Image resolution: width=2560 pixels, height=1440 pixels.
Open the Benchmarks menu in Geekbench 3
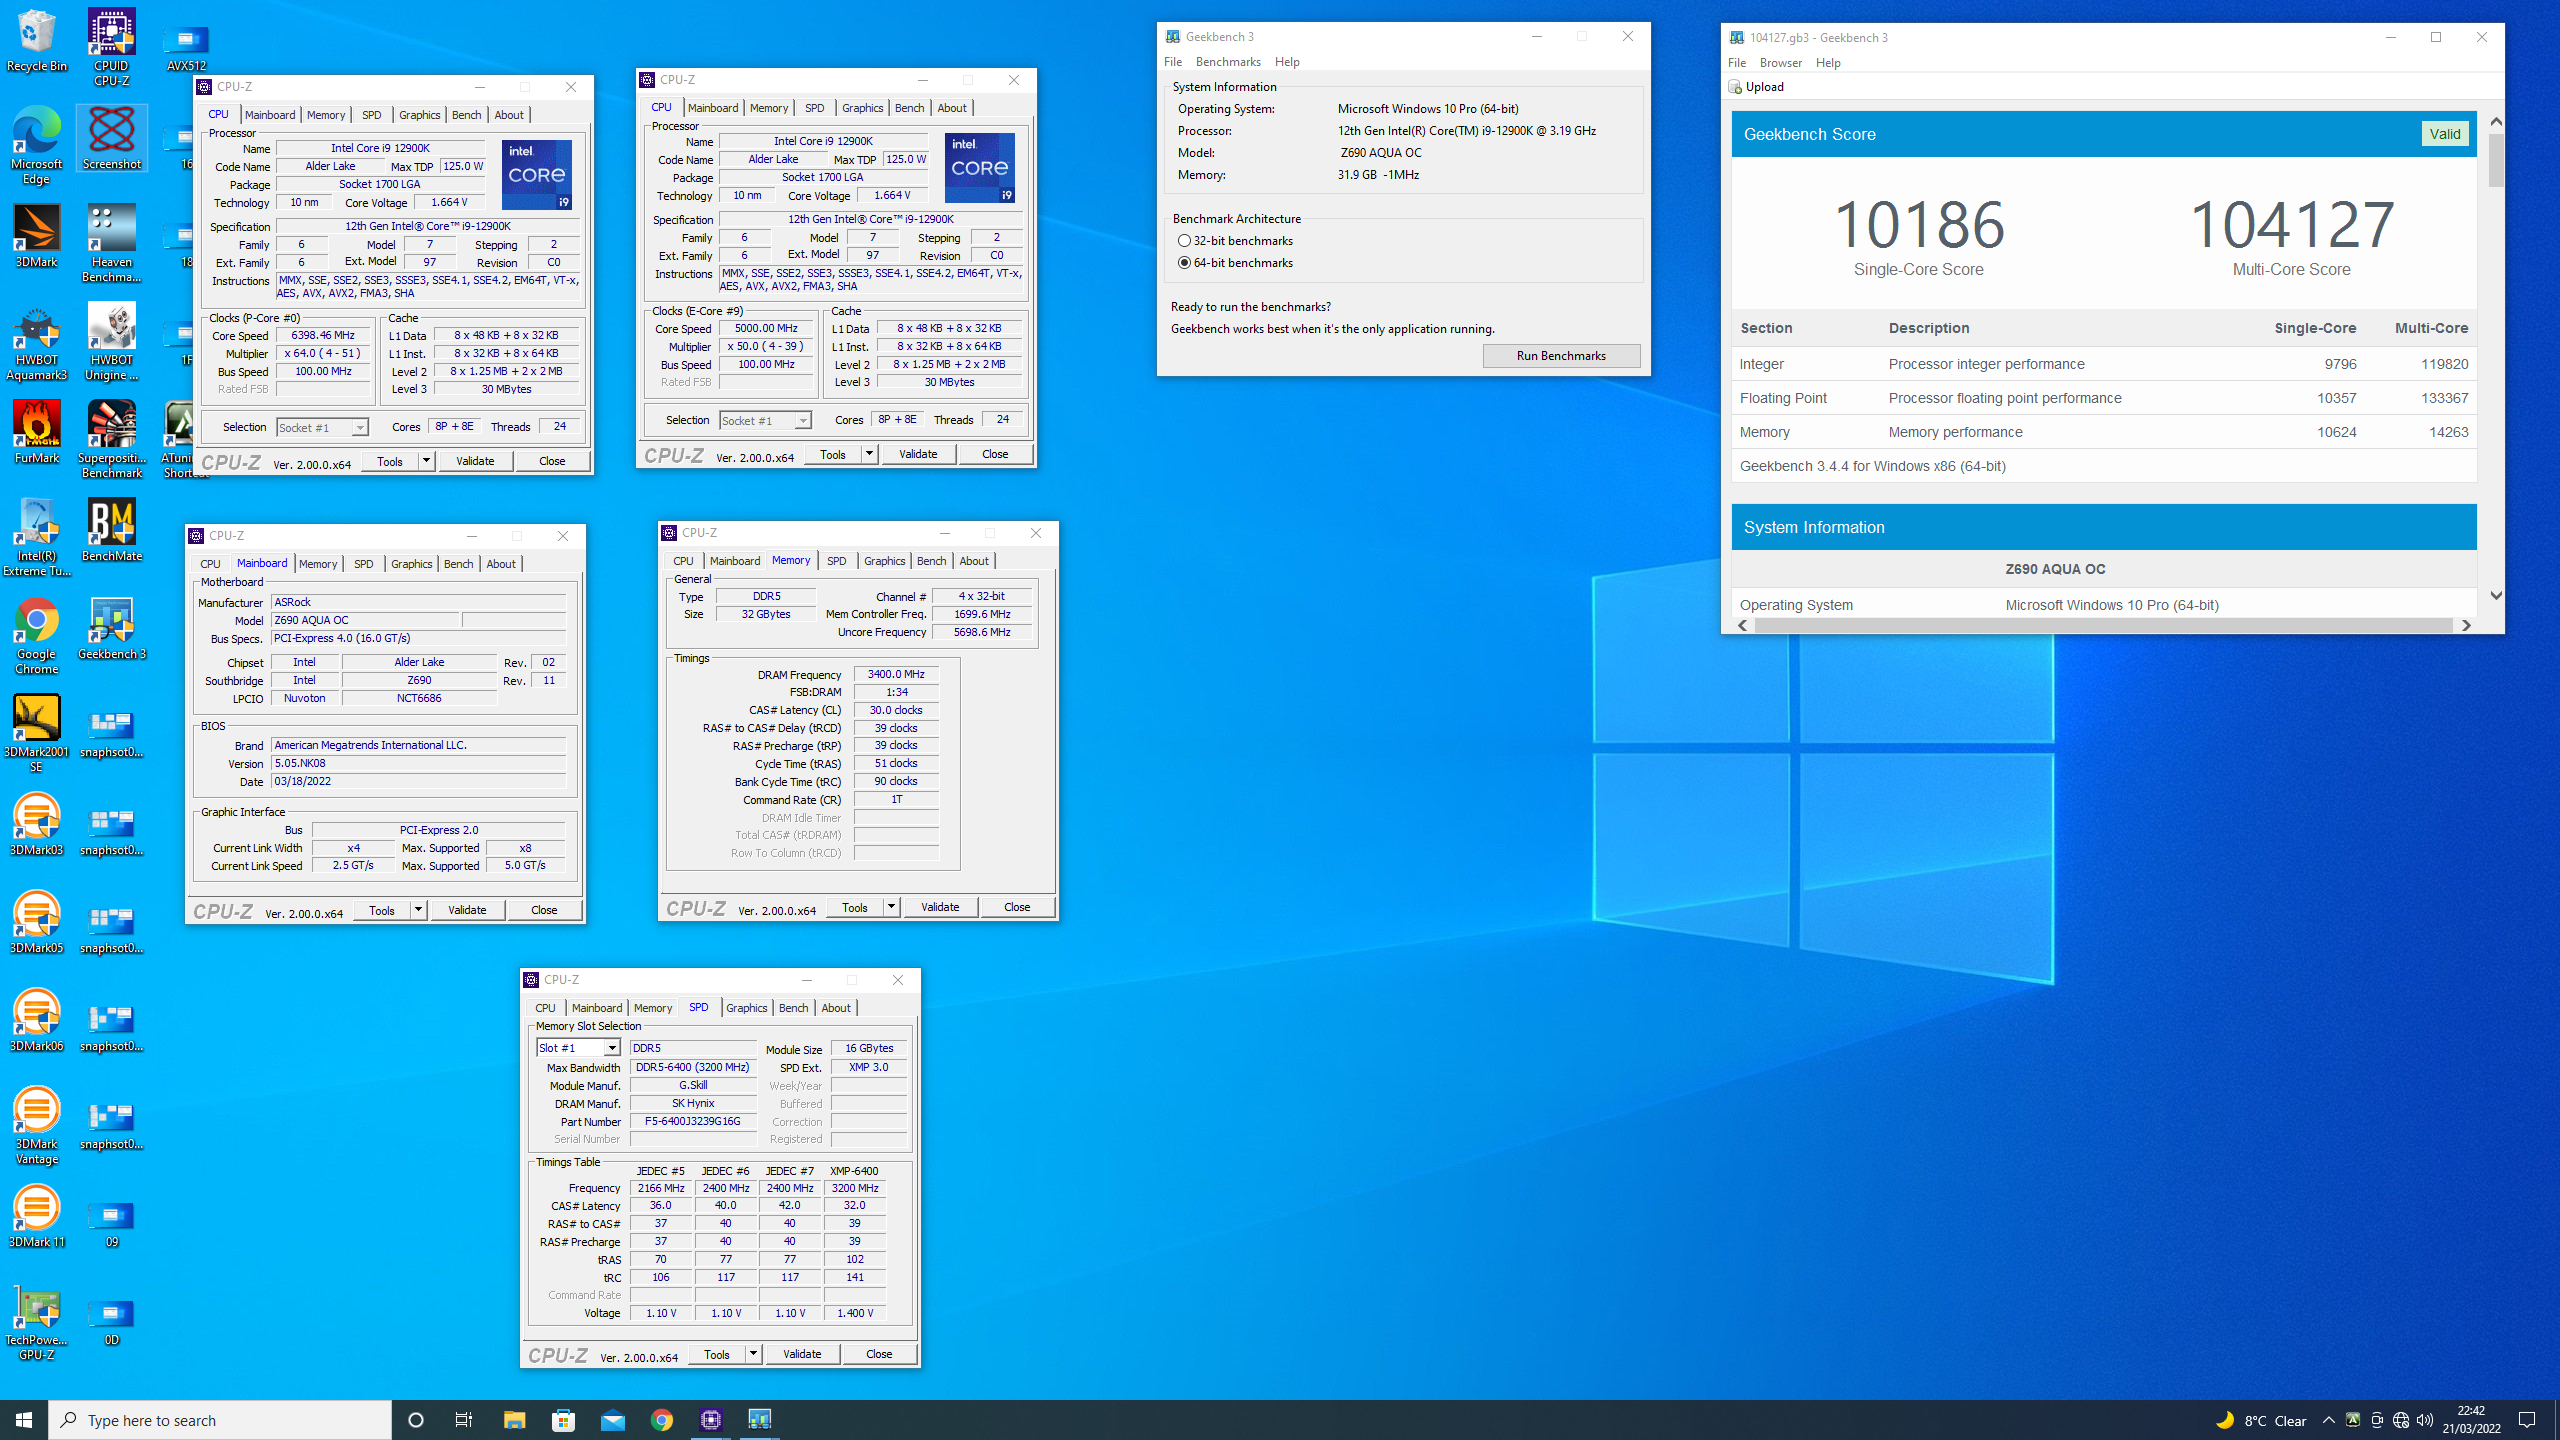tap(1228, 62)
